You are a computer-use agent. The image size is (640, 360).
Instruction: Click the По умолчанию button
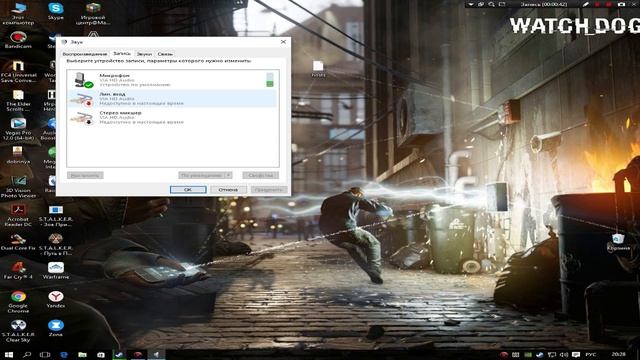[201, 176]
